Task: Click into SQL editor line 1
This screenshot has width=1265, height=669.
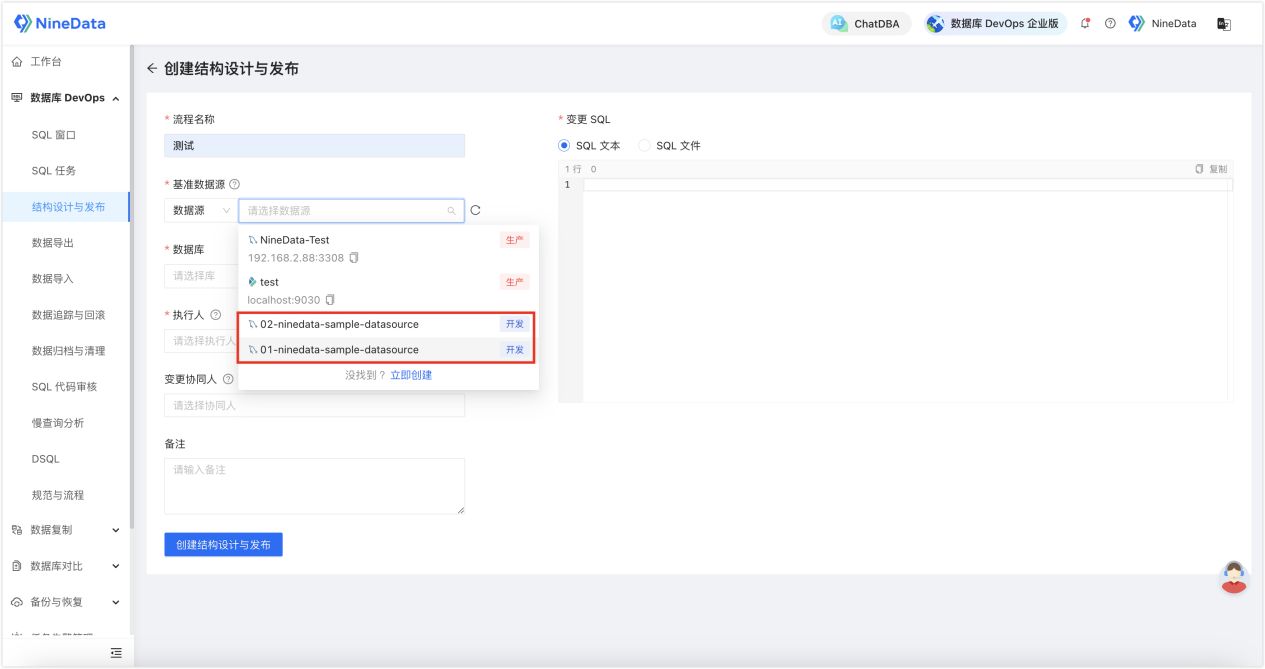Action: click(x=908, y=185)
